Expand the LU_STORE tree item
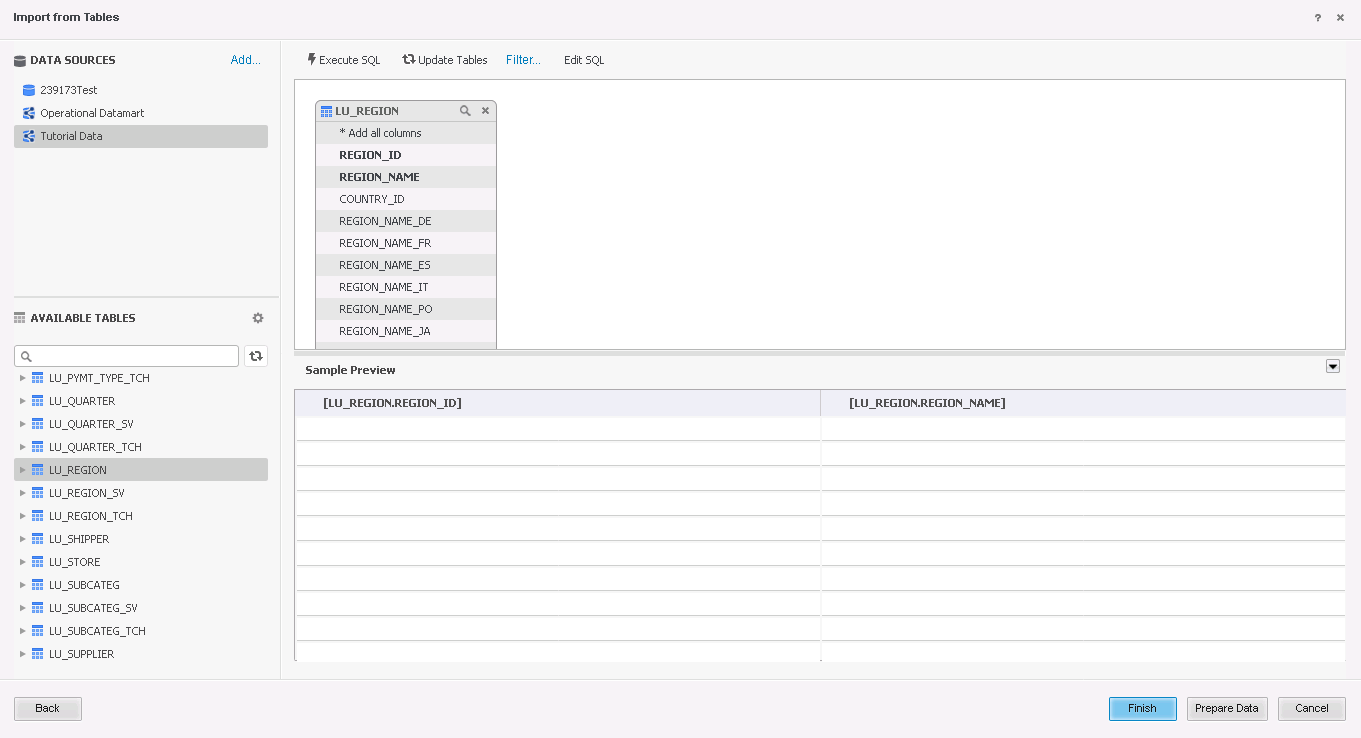The image size is (1361, 738). pos(23,561)
